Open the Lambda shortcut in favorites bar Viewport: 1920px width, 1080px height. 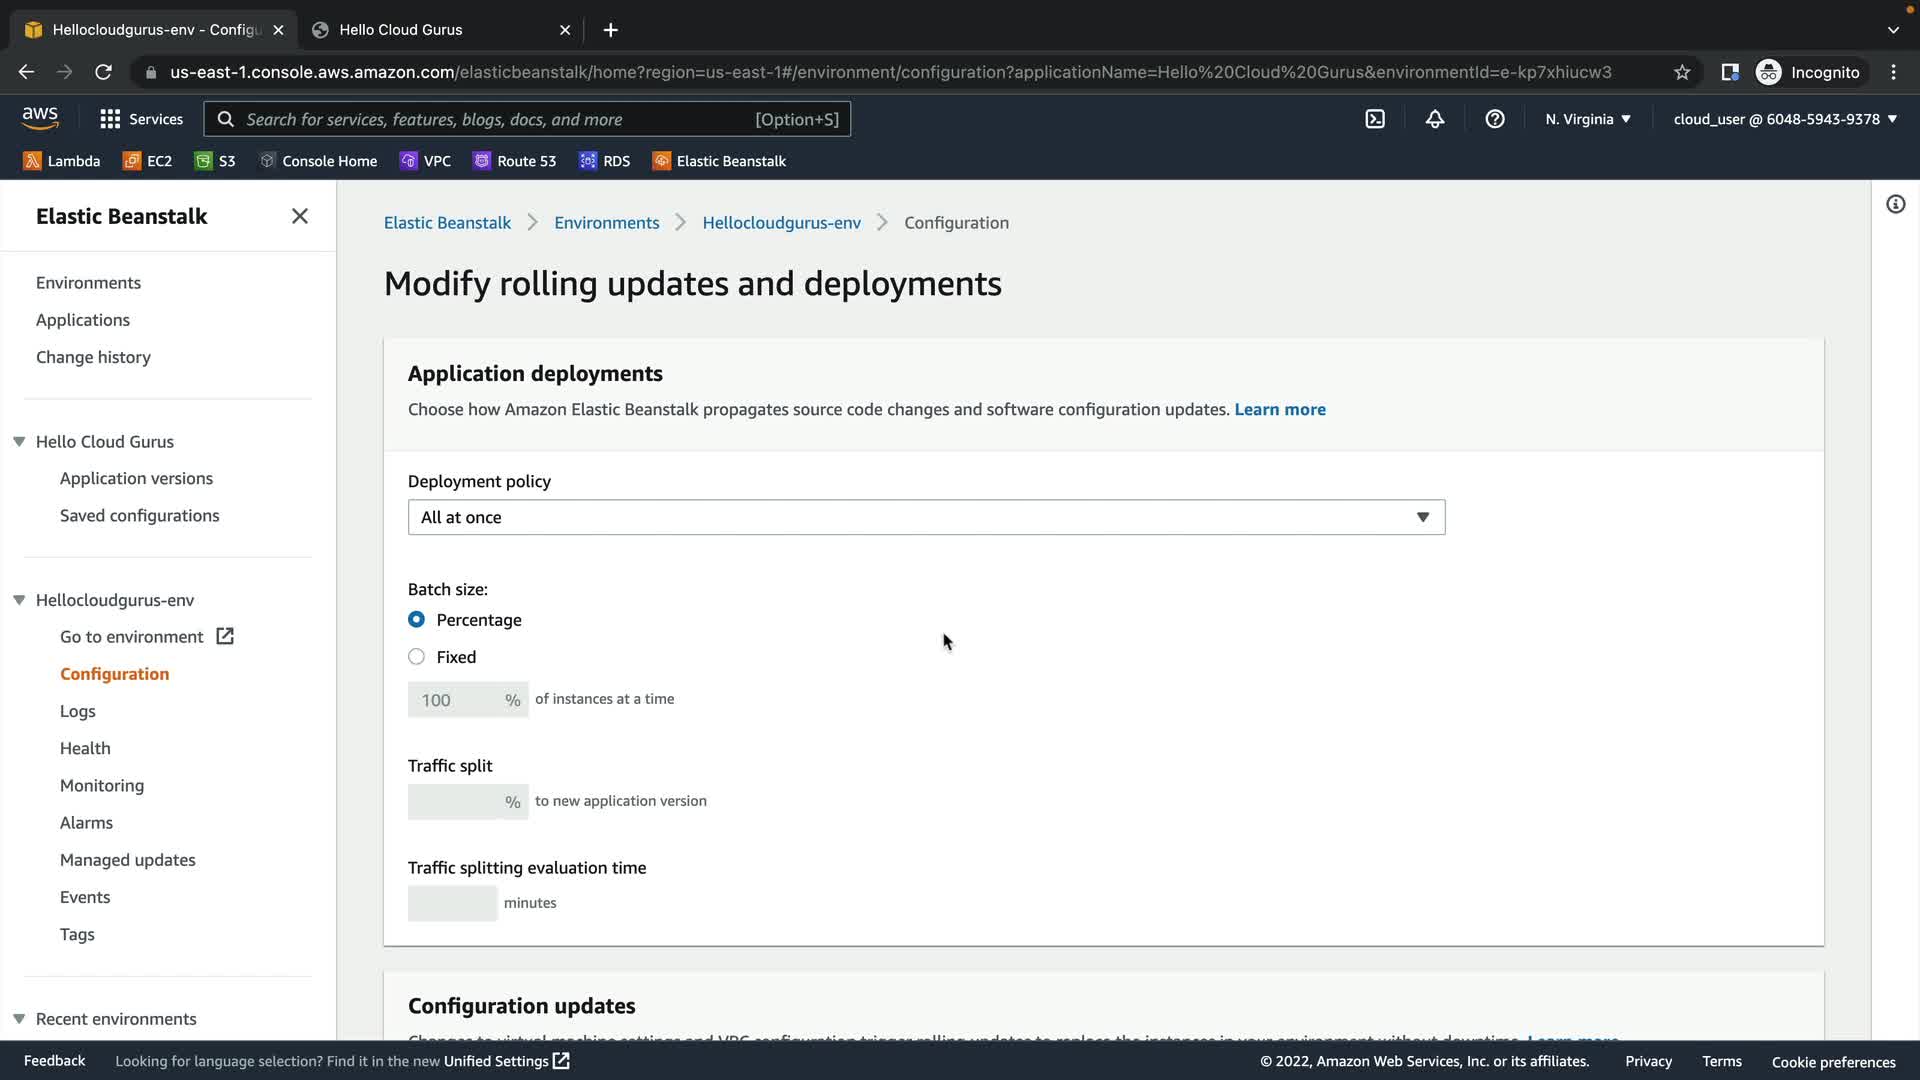click(62, 161)
